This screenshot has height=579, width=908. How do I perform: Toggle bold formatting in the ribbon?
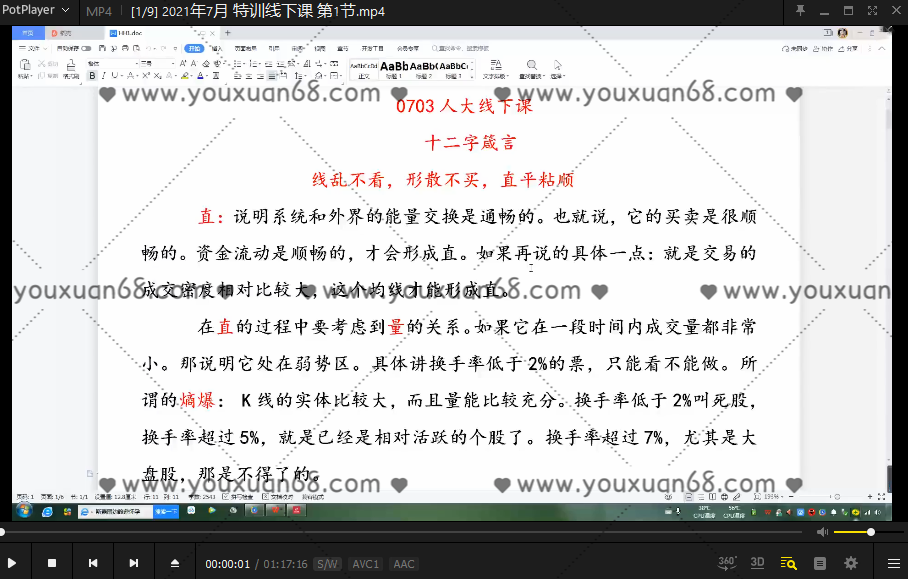click(x=92, y=75)
